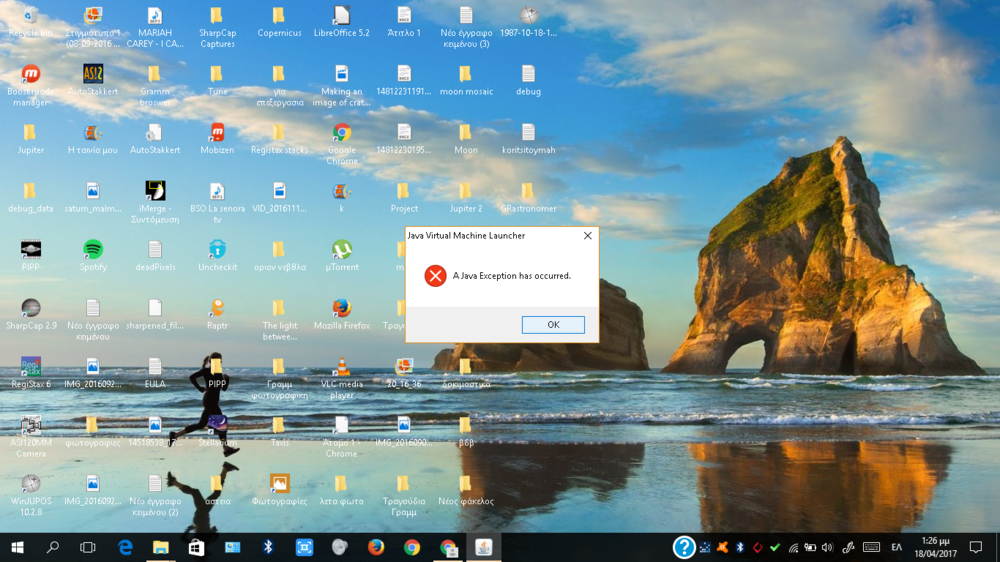
Task: Launch Mozilla Firefox from the desktop
Action: 341,308
